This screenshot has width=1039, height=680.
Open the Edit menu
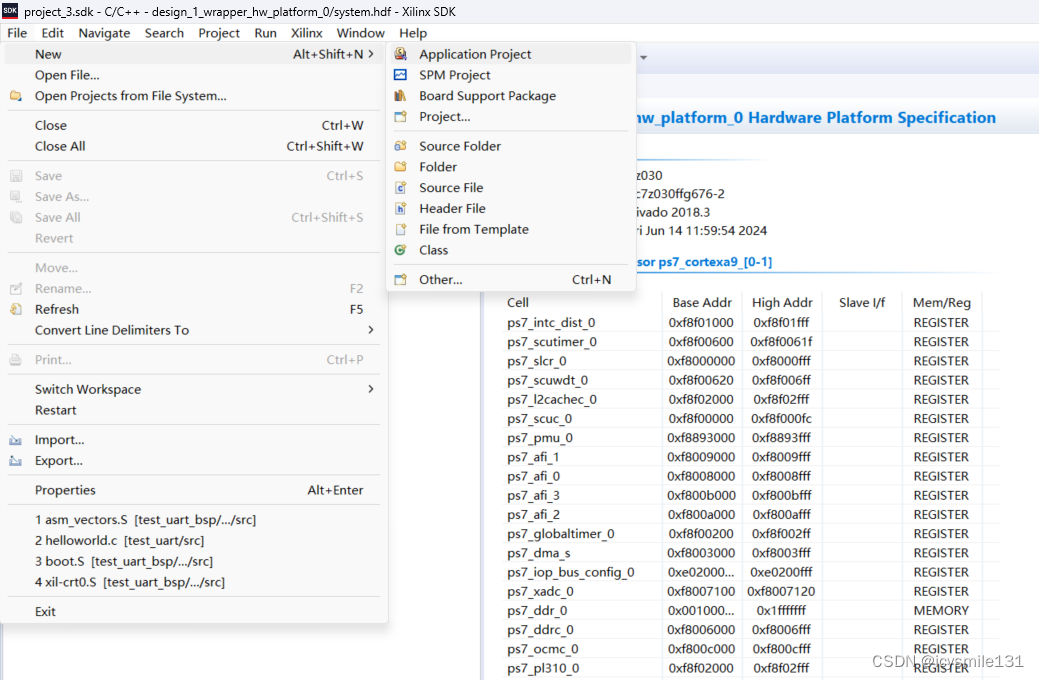[x=52, y=33]
